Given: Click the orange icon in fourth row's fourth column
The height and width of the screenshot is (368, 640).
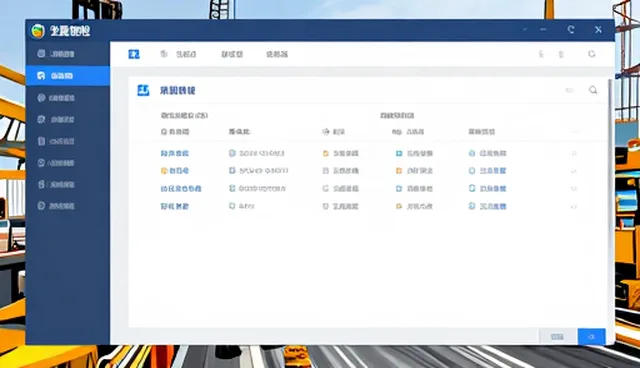Looking at the screenshot, I should (x=399, y=206).
